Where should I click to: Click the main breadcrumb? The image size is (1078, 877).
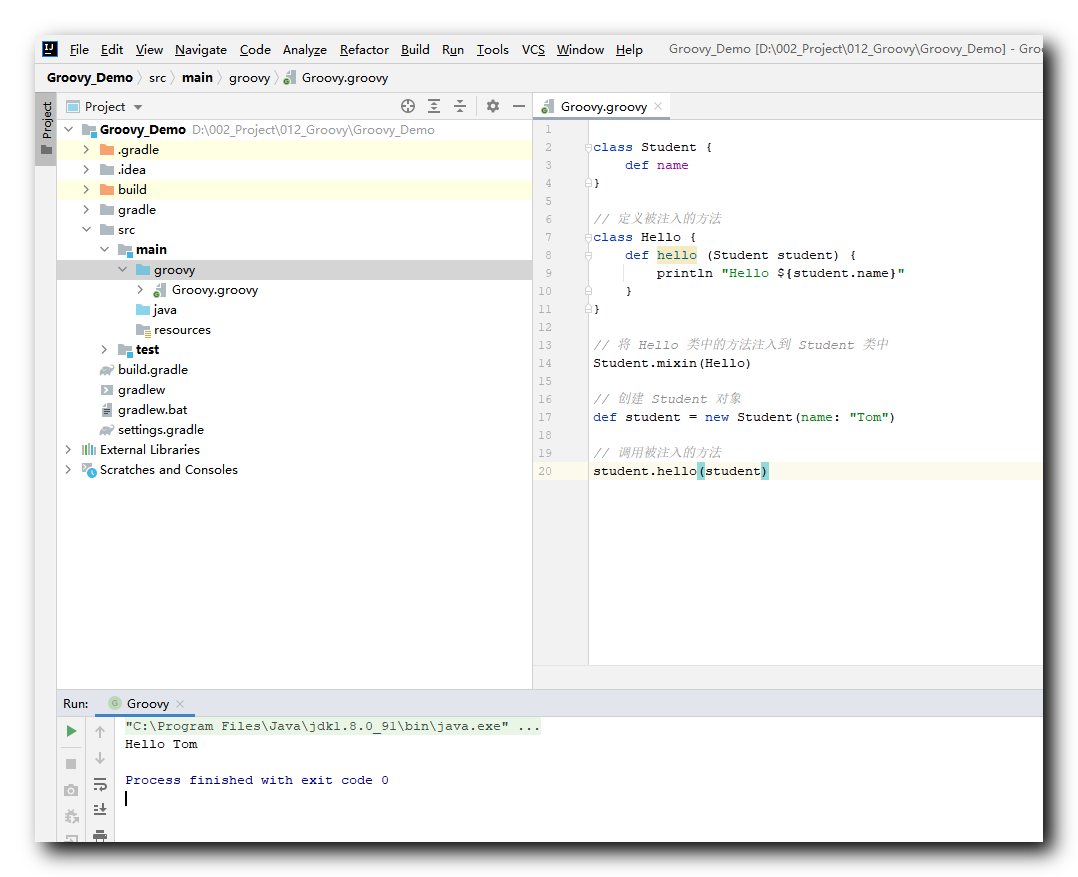click(197, 78)
